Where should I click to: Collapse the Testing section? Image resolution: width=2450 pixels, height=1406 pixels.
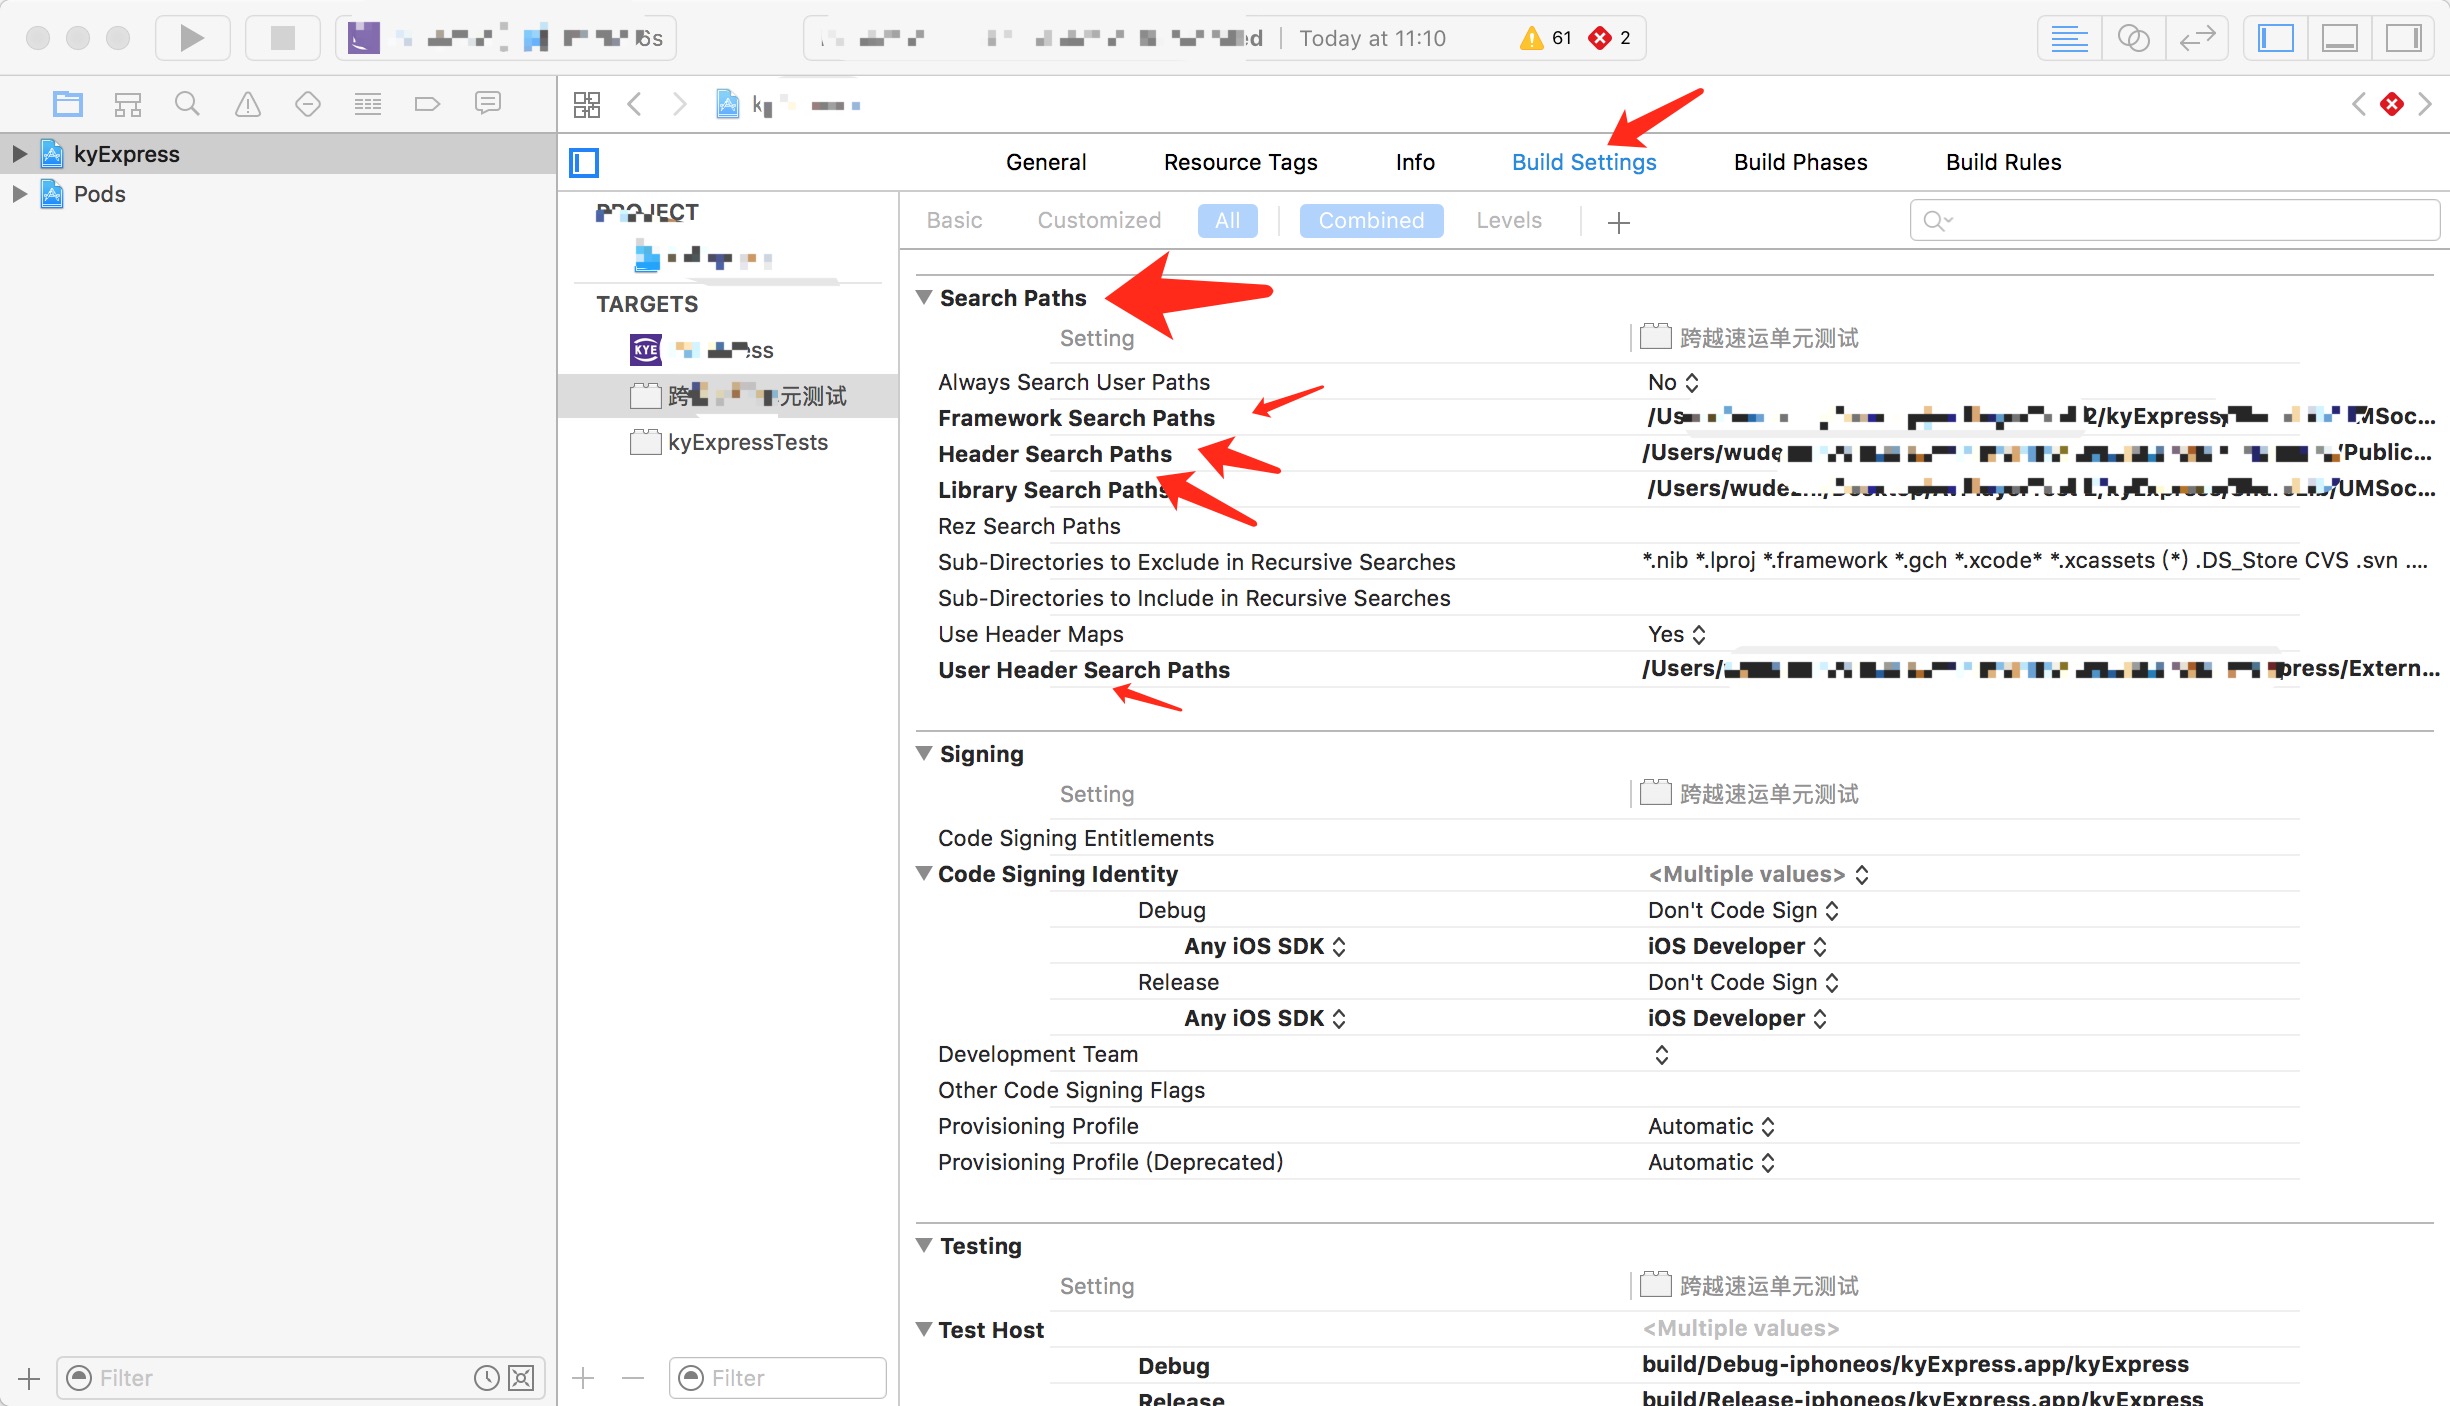[x=924, y=1245]
